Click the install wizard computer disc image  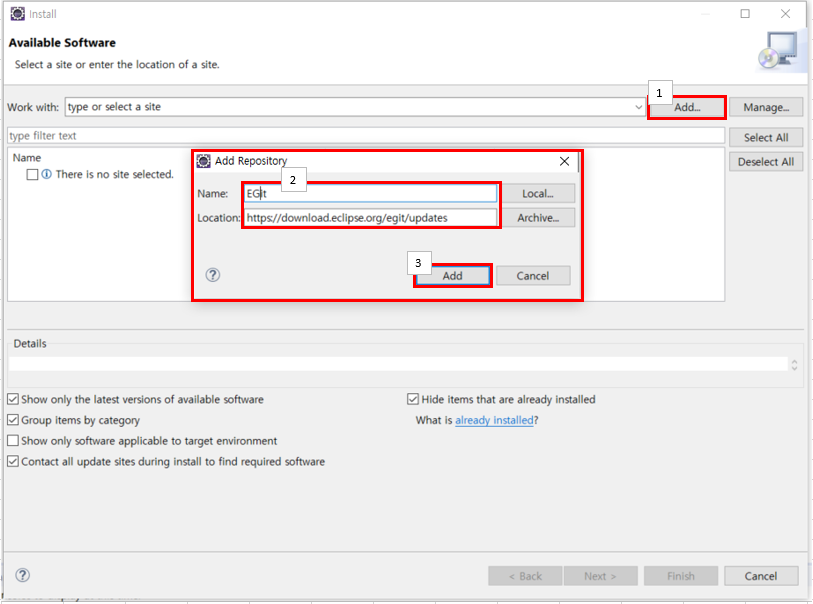point(779,51)
